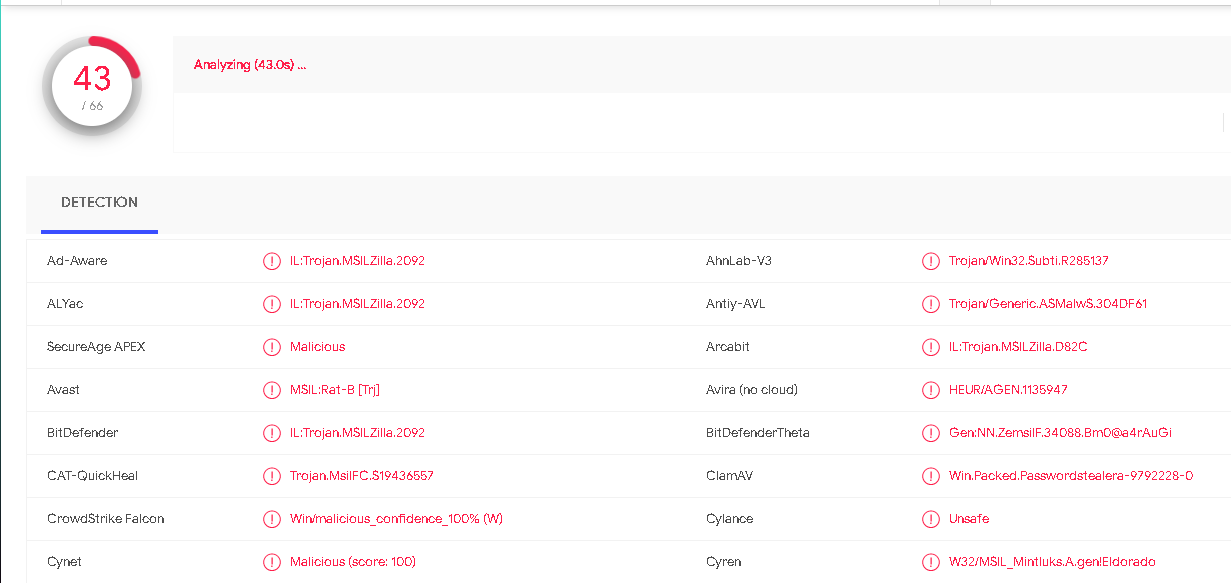Click the 'Gen:NN.ZemsilF.34088.Bm0@a4rAuGi' detection text
The width and height of the screenshot is (1231, 583).
click(1060, 433)
